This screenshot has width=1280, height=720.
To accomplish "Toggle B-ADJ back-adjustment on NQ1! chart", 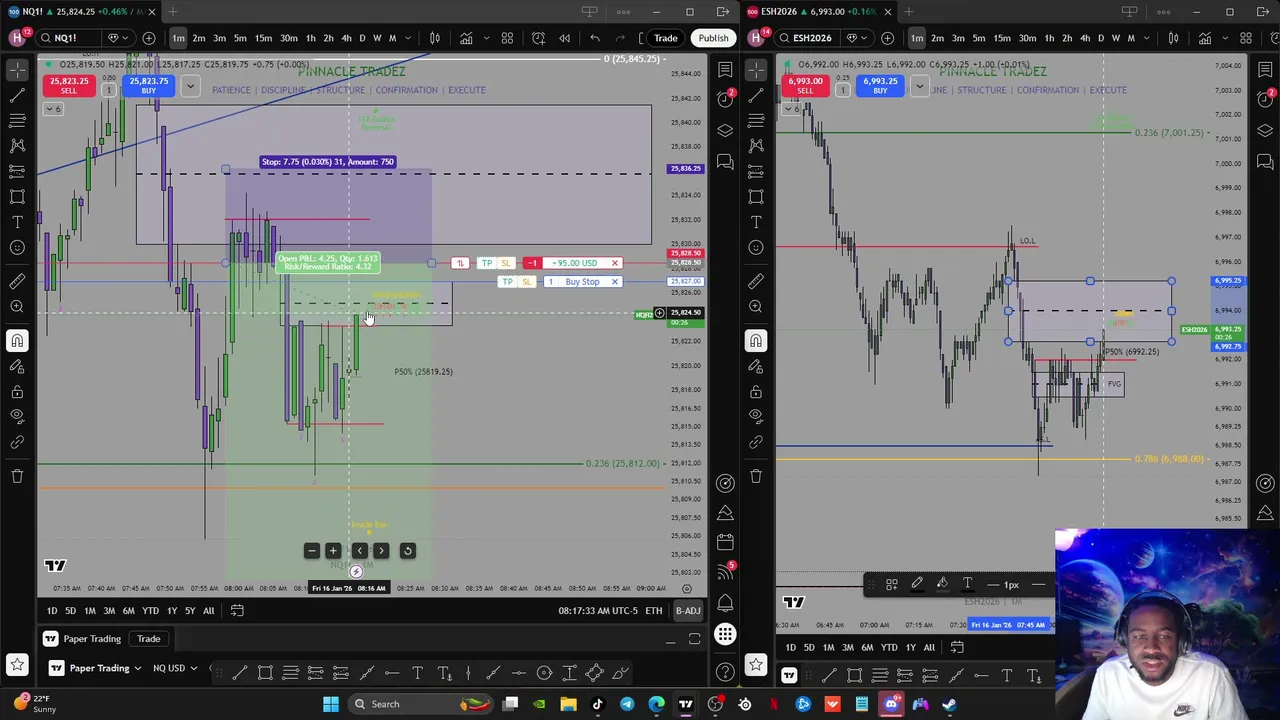I will point(688,611).
